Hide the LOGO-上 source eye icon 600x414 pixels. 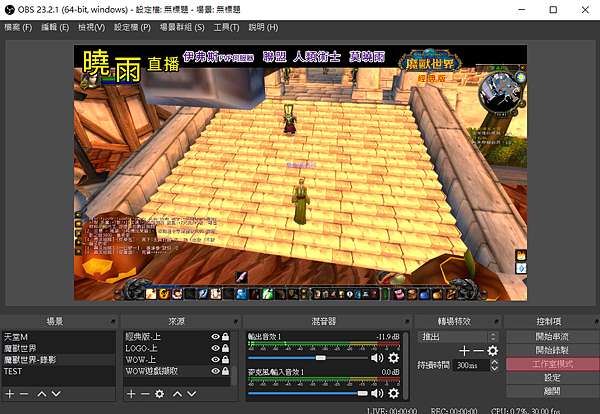pyautogui.click(x=215, y=348)
